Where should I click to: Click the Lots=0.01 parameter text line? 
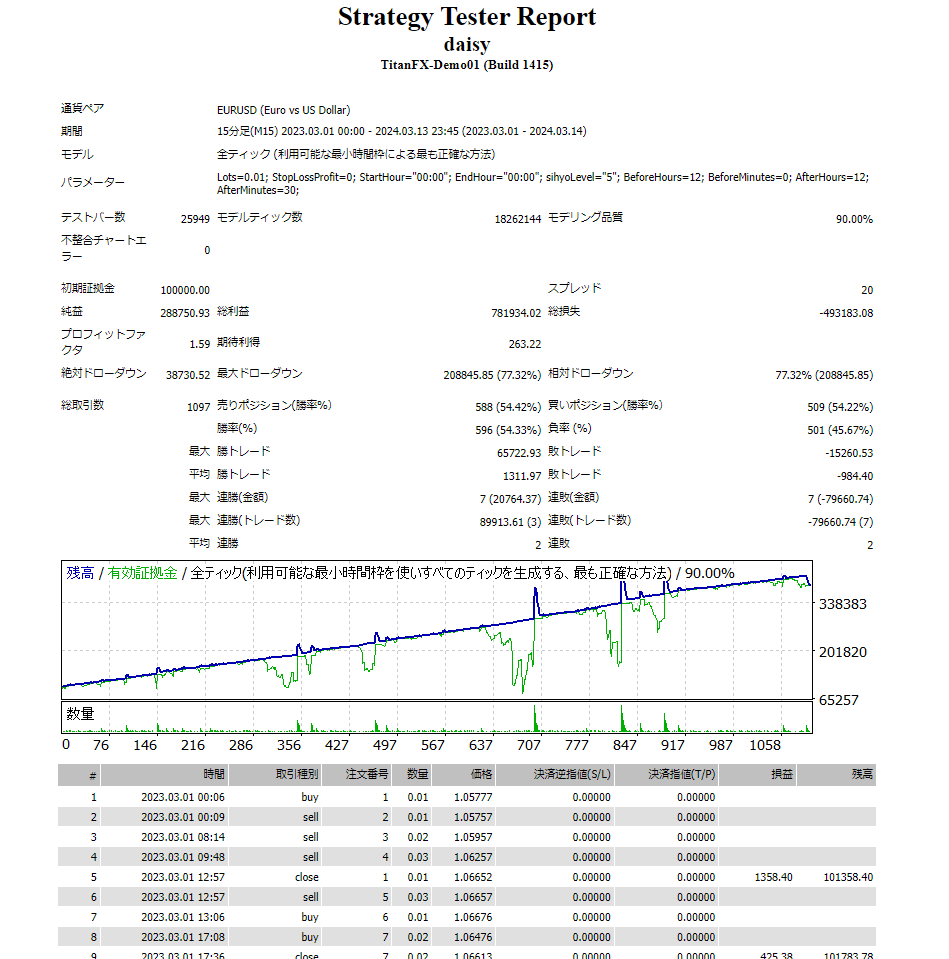[x=542, y=177]
